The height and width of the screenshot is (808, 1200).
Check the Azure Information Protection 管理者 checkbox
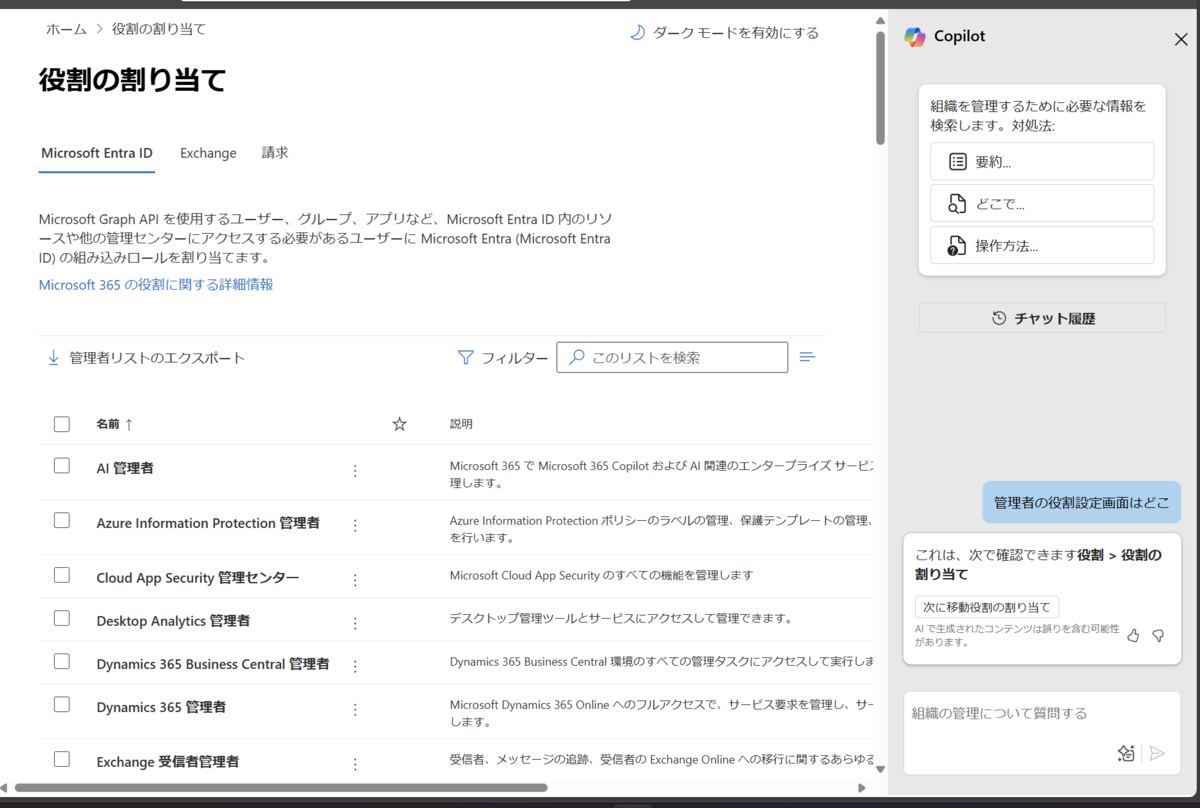click(62, 520)
